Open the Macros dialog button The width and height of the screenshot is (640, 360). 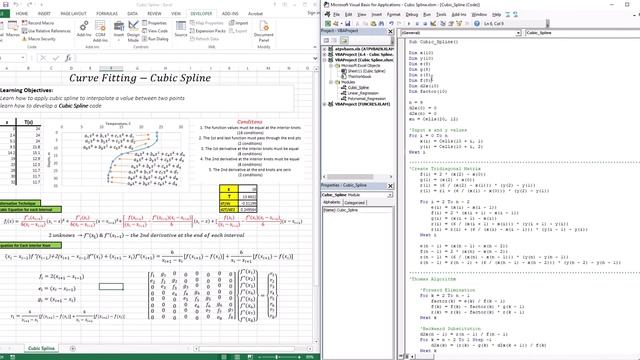pos(13,28)
